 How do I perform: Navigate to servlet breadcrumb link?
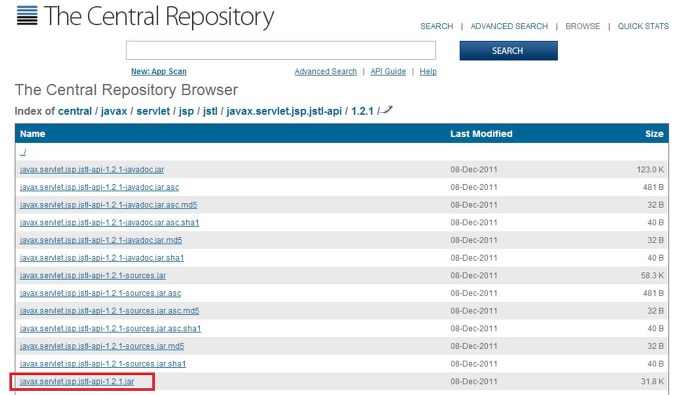pos(153,111)
